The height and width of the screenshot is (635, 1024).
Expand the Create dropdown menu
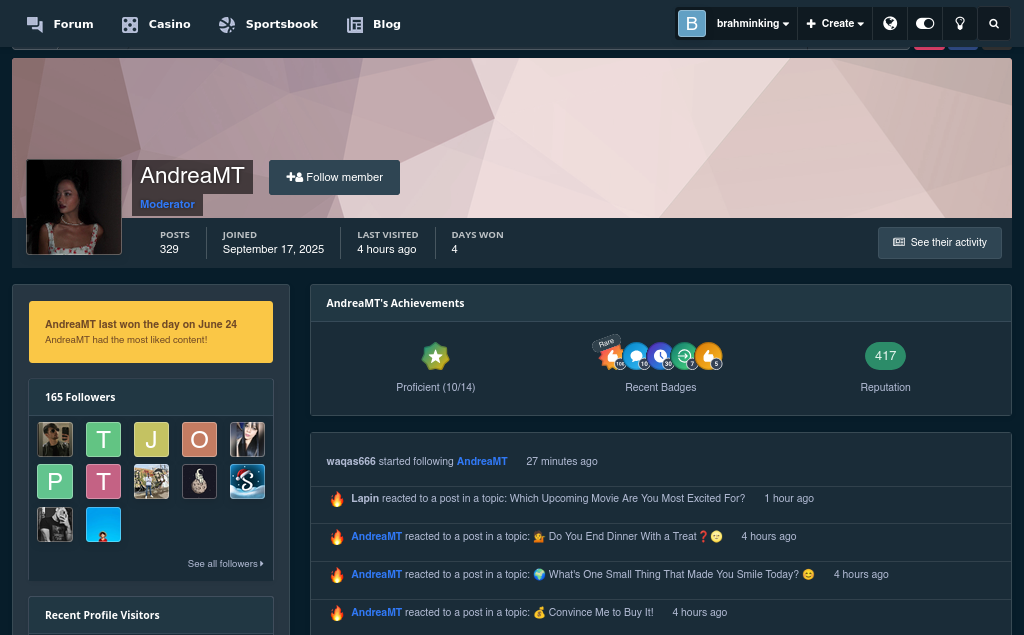(835, 24)
